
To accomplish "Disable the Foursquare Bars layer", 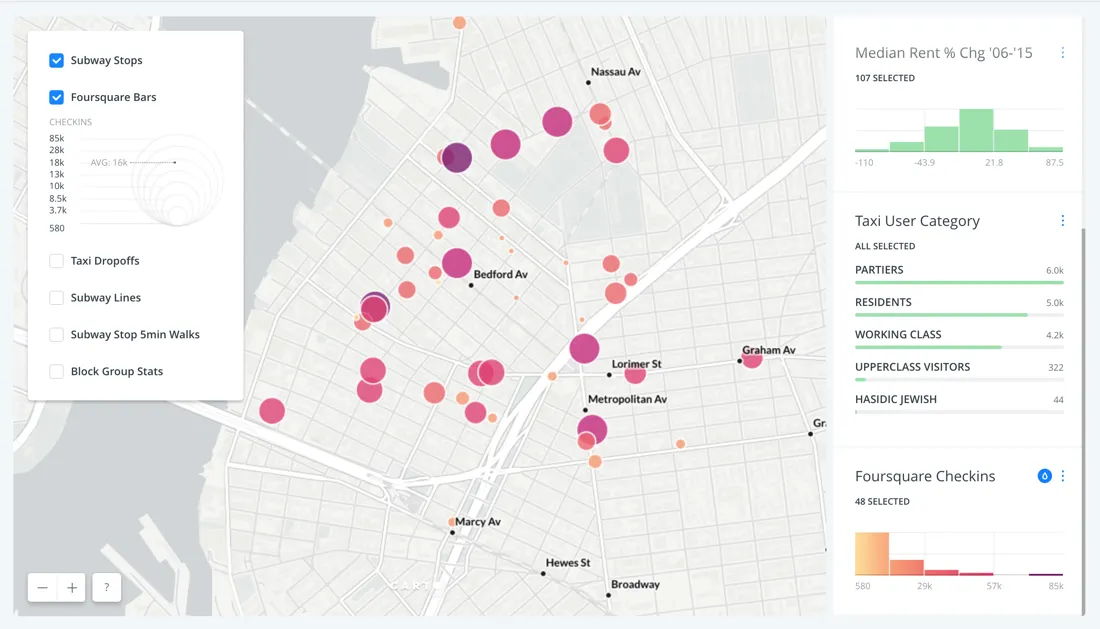I will (57, 98).
